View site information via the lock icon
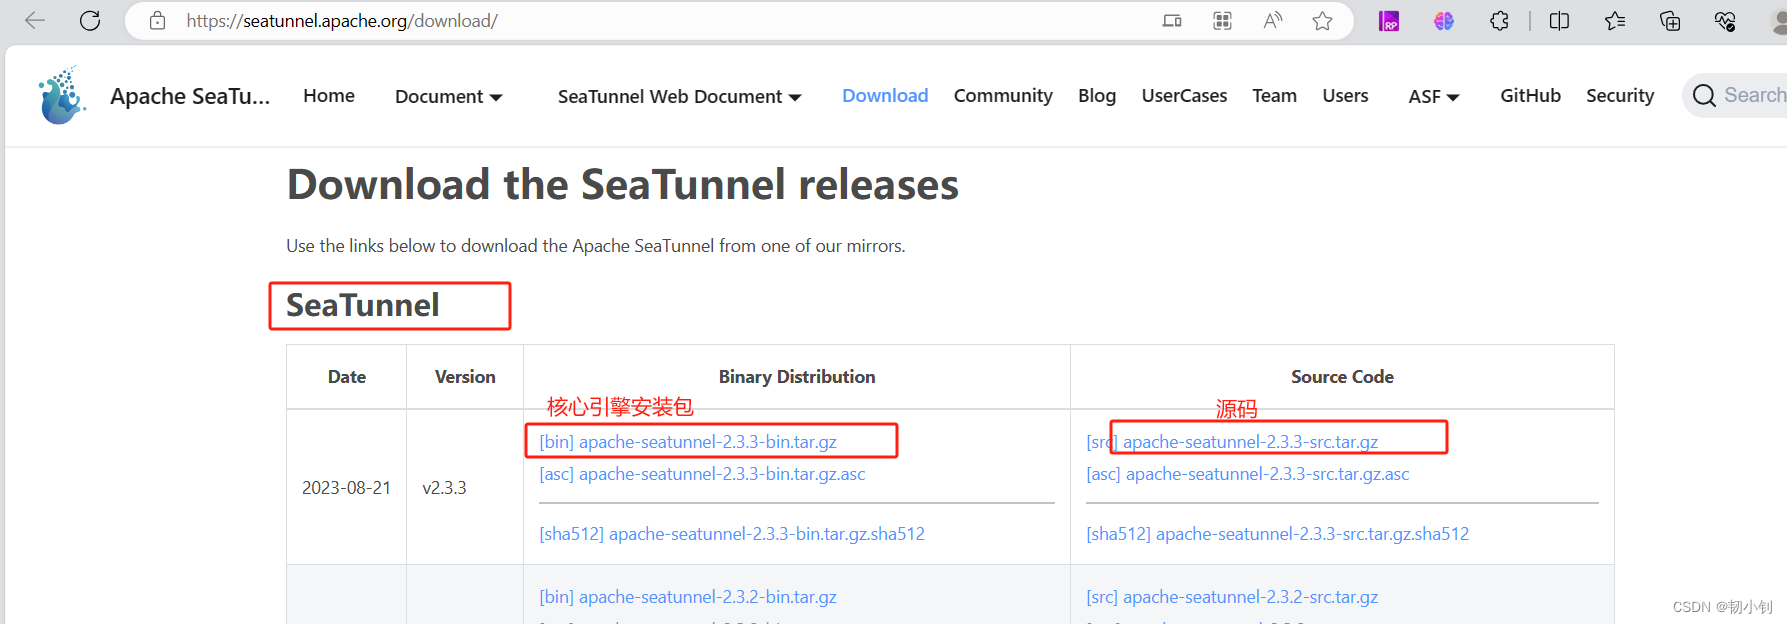Viewport: 1787px width, 624px height. click(157, 21)
